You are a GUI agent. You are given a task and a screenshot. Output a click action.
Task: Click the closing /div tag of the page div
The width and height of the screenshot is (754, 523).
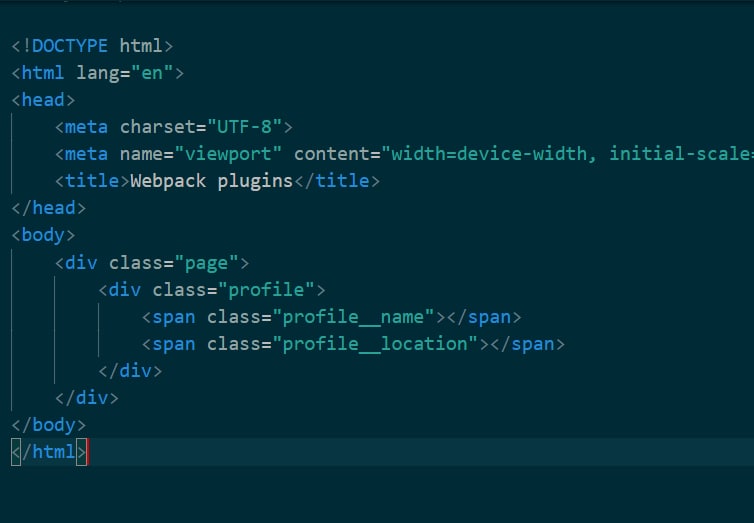coord(87,398)
